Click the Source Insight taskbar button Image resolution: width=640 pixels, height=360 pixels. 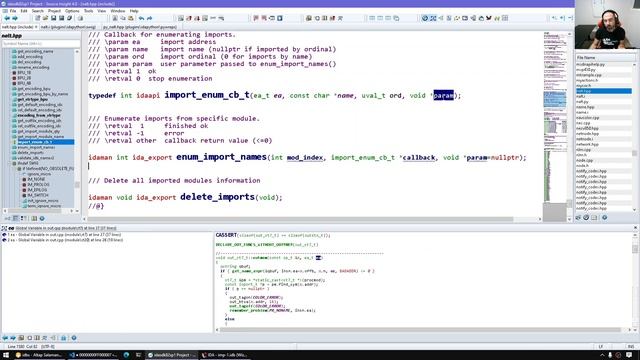(171, 355)
